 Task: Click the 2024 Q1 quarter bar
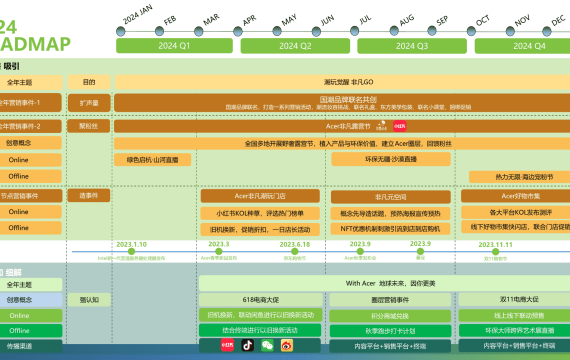coord(174,46)
